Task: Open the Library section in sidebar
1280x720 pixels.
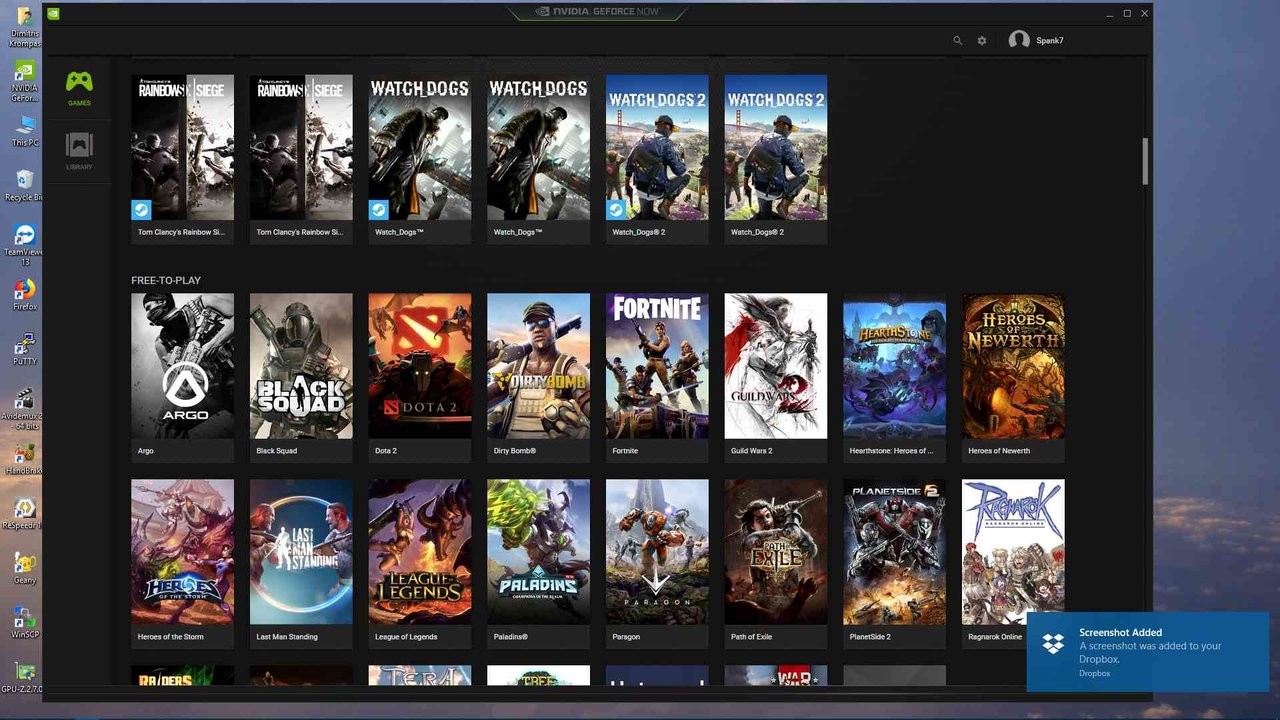Action: coord(79,151)
